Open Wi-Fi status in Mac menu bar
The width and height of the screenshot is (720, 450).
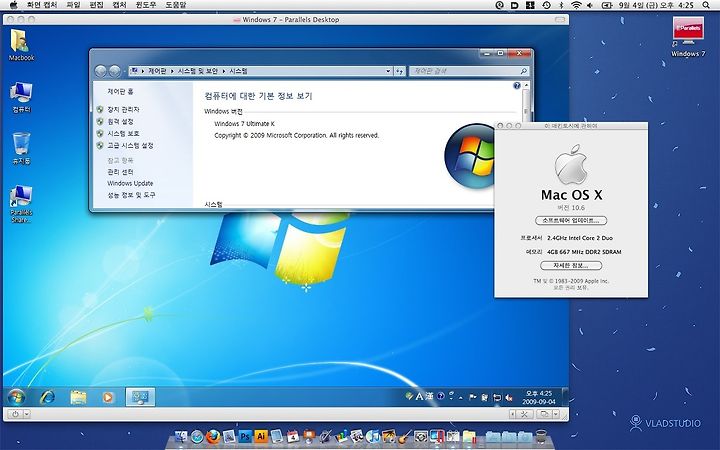coord(576,5)
